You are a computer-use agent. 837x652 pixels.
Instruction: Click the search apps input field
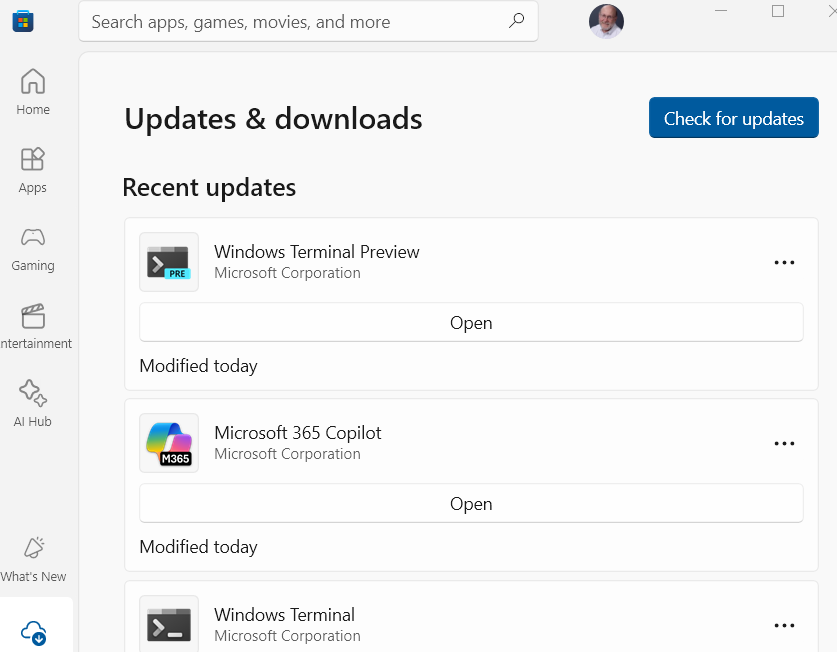click(x=308, y=21)
